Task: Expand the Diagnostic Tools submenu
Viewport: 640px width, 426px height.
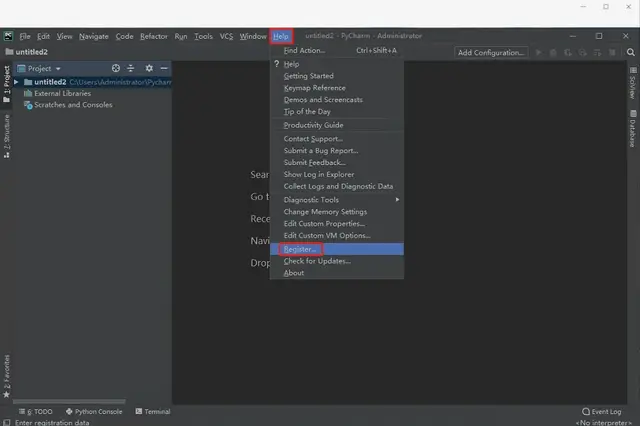Action: (x=340, y=200)
